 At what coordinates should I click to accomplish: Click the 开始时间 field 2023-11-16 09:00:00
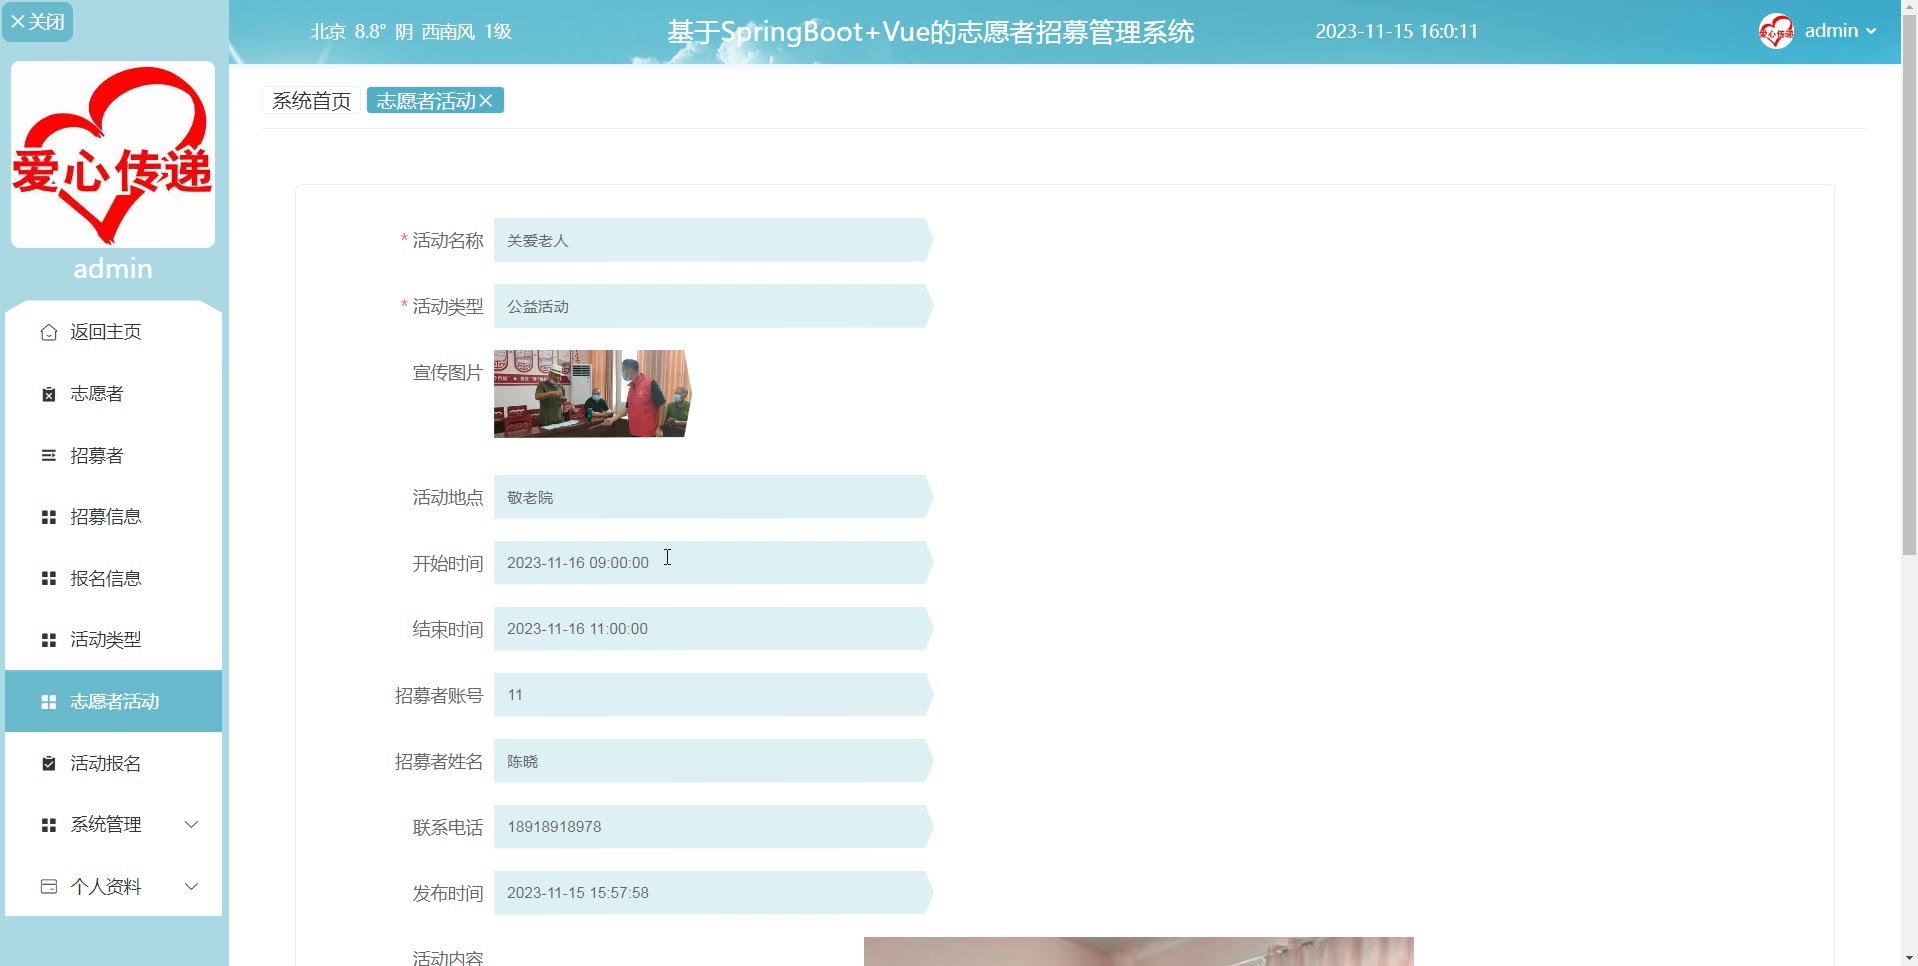pos(713,563)
